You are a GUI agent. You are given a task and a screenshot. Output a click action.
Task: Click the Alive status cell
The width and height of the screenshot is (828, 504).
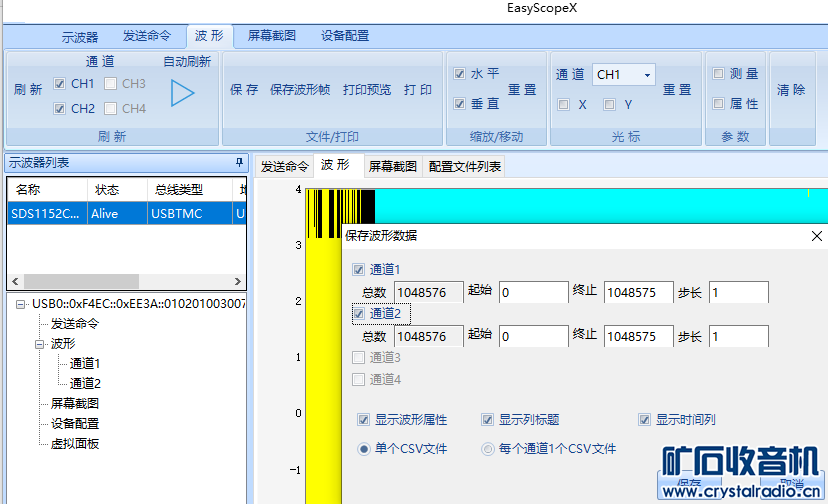pos(117,213)
